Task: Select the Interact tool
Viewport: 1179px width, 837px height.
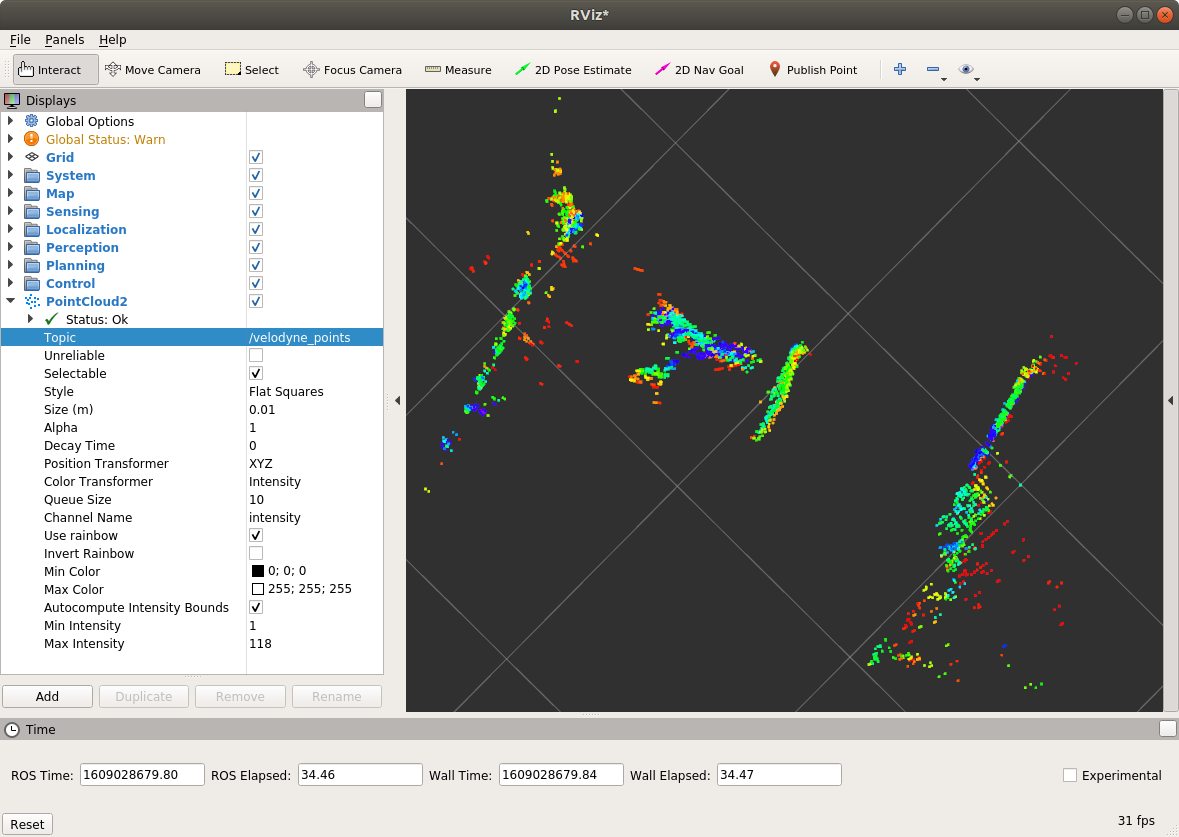Action: click(55, 69)
